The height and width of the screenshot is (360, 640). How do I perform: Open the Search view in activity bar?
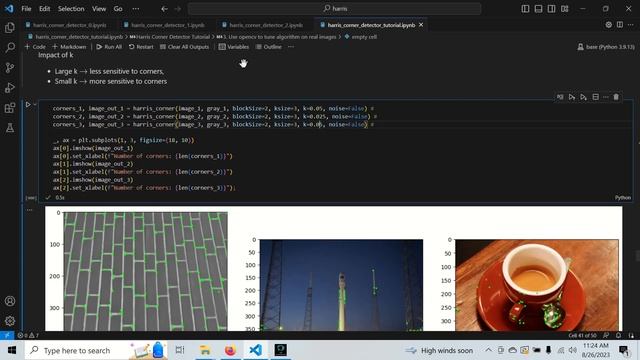(x=9, y=47)
